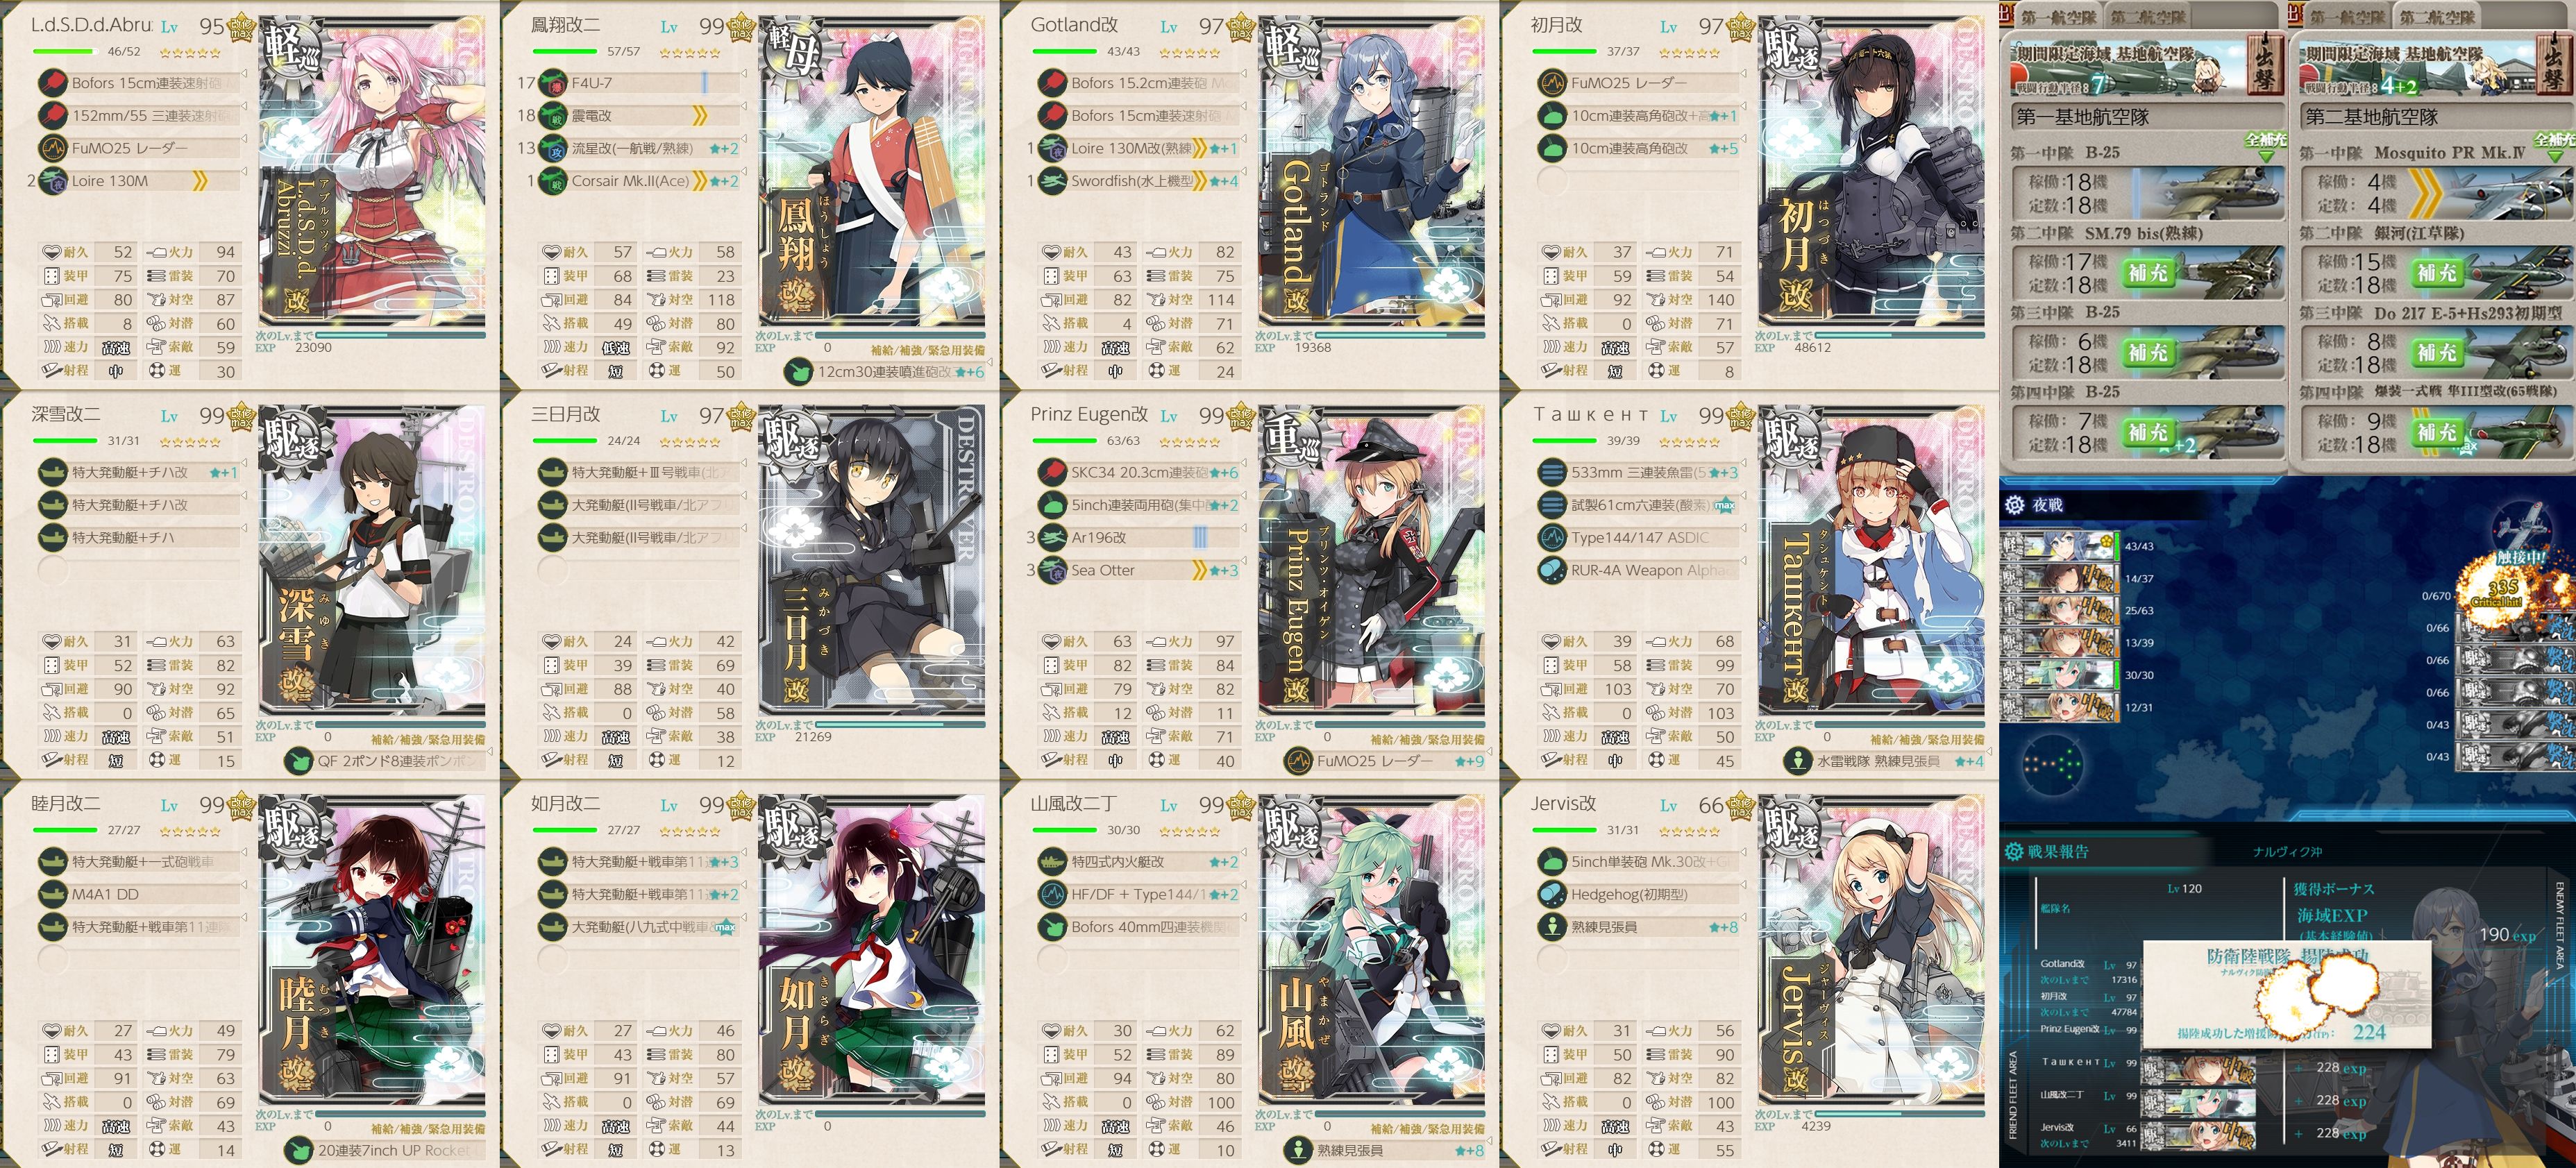Click the F4U-7 fighter icon on 鳳翔改二
Image resolution: width=2576 pixels, height=1168 pixels.
click(552, 83)
